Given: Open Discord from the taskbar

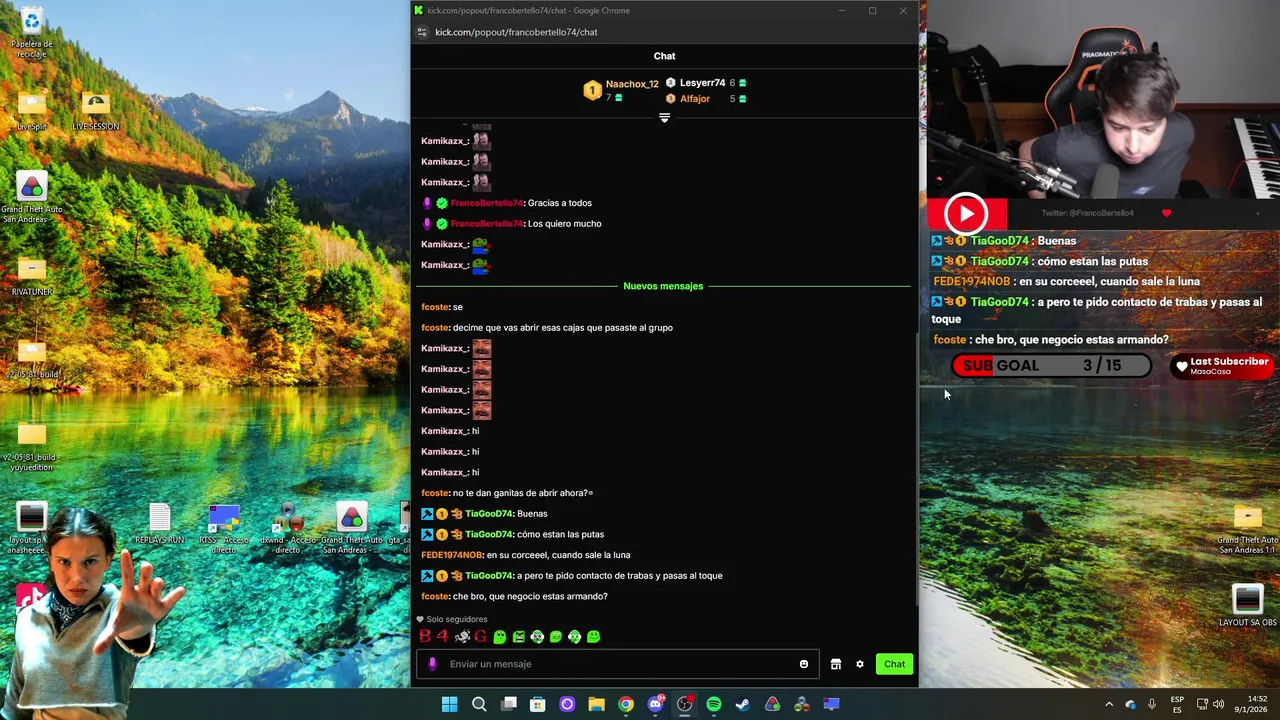Looking at the screenshot, I should click(655, 704).
